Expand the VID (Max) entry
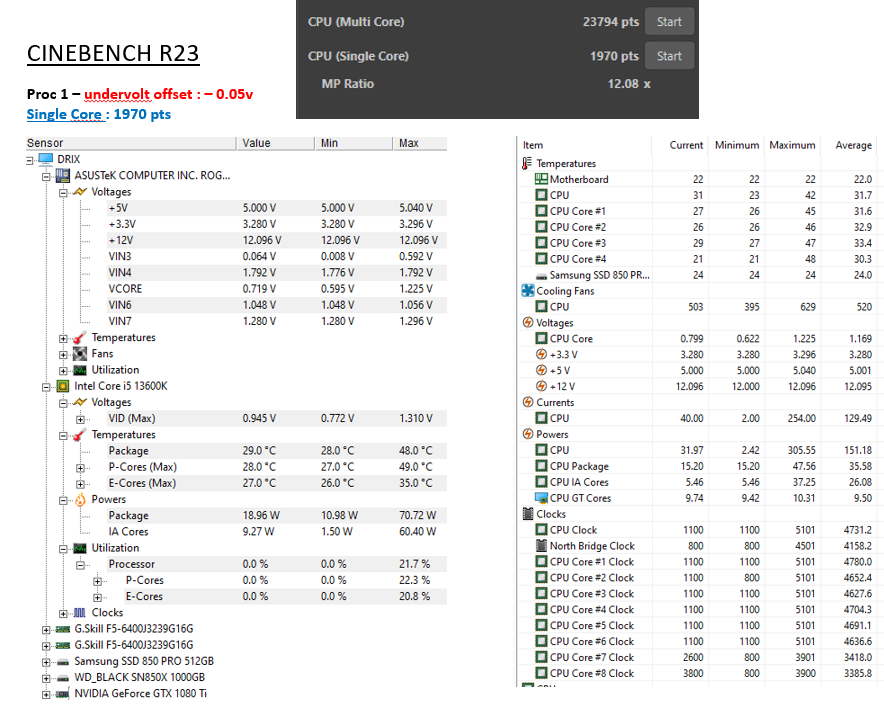 pyautogui.click(x=80, y=419)
